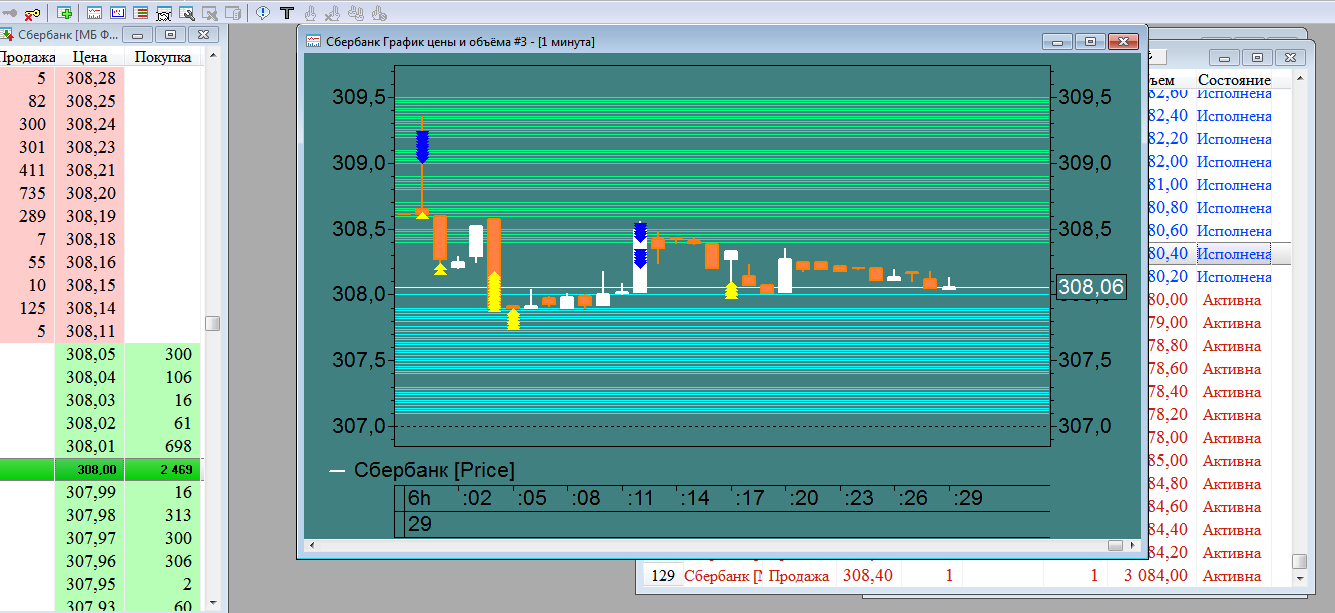1335x613 pixels.
Task: Click the blue framed chart toolbar icon
Action: click(118, 13)
